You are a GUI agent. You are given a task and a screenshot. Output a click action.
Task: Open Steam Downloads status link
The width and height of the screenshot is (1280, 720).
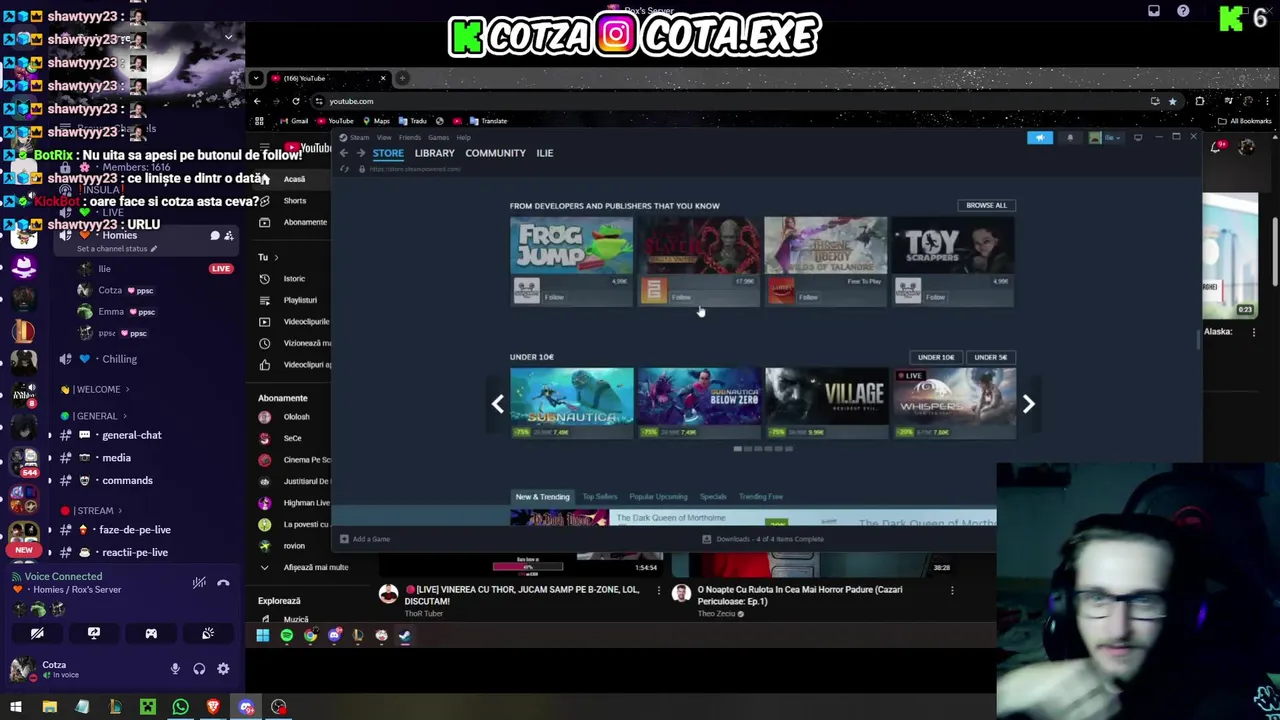tap(762, 539)
